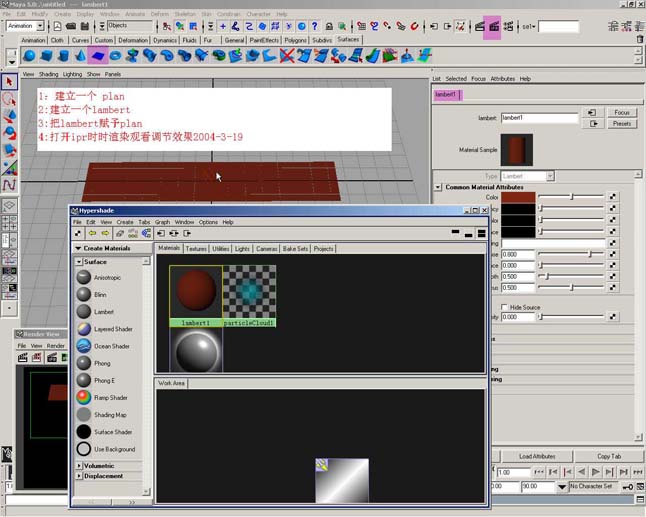Click play forward on timeline controls
The height and width of the screenshot is (517, 646).
click(x=596, y=472)
